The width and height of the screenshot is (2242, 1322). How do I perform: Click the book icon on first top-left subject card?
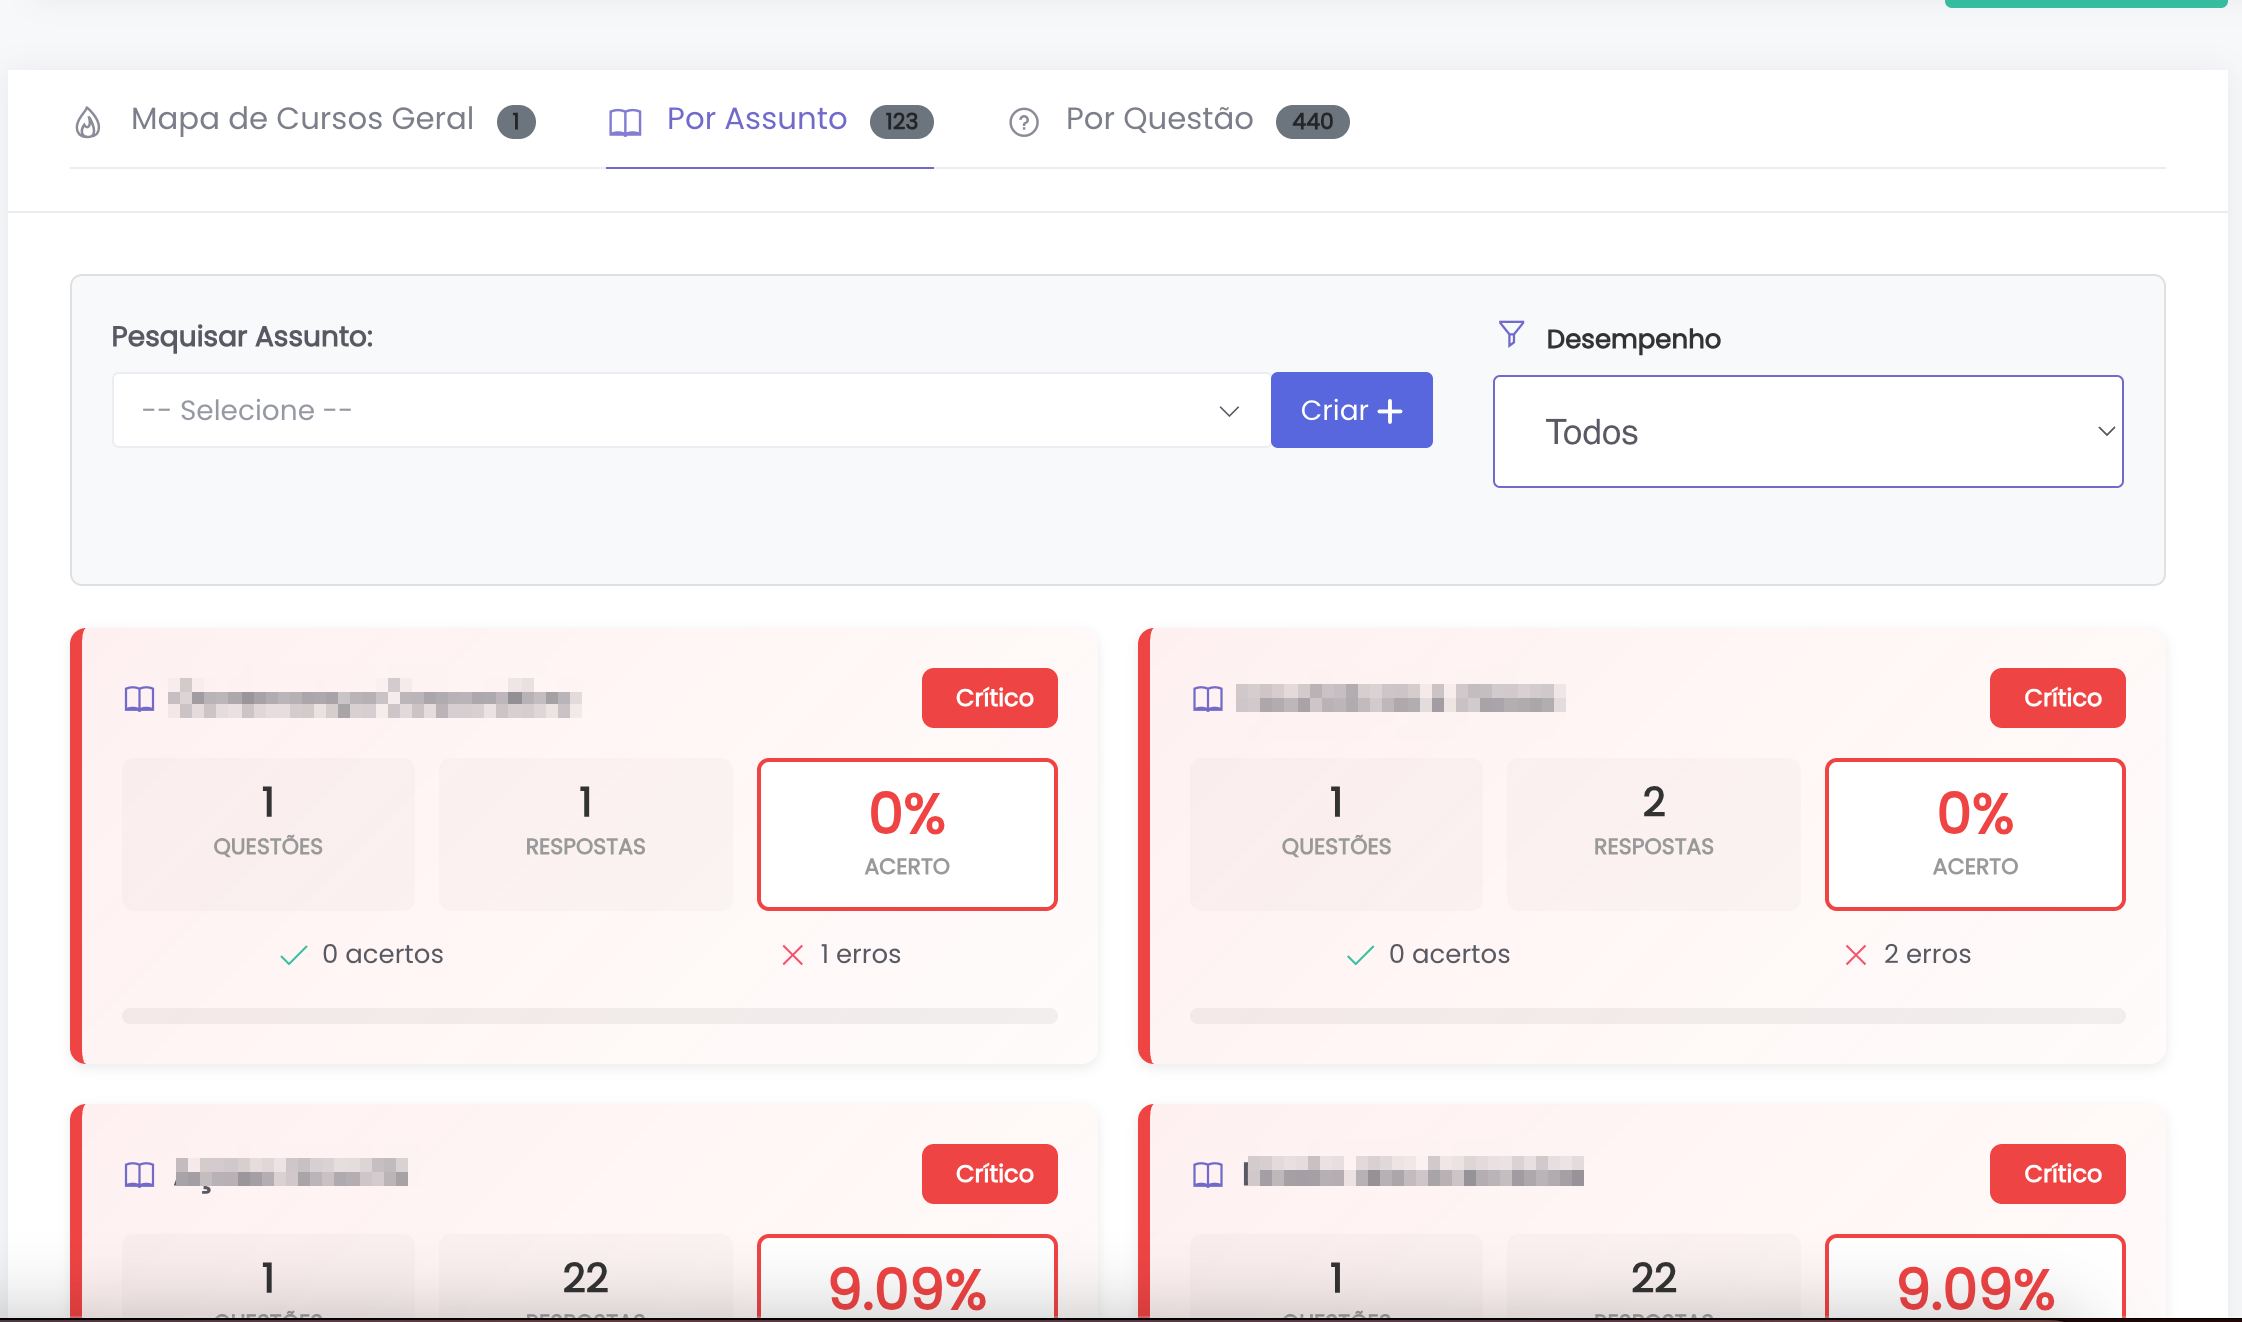click(139, 698)
